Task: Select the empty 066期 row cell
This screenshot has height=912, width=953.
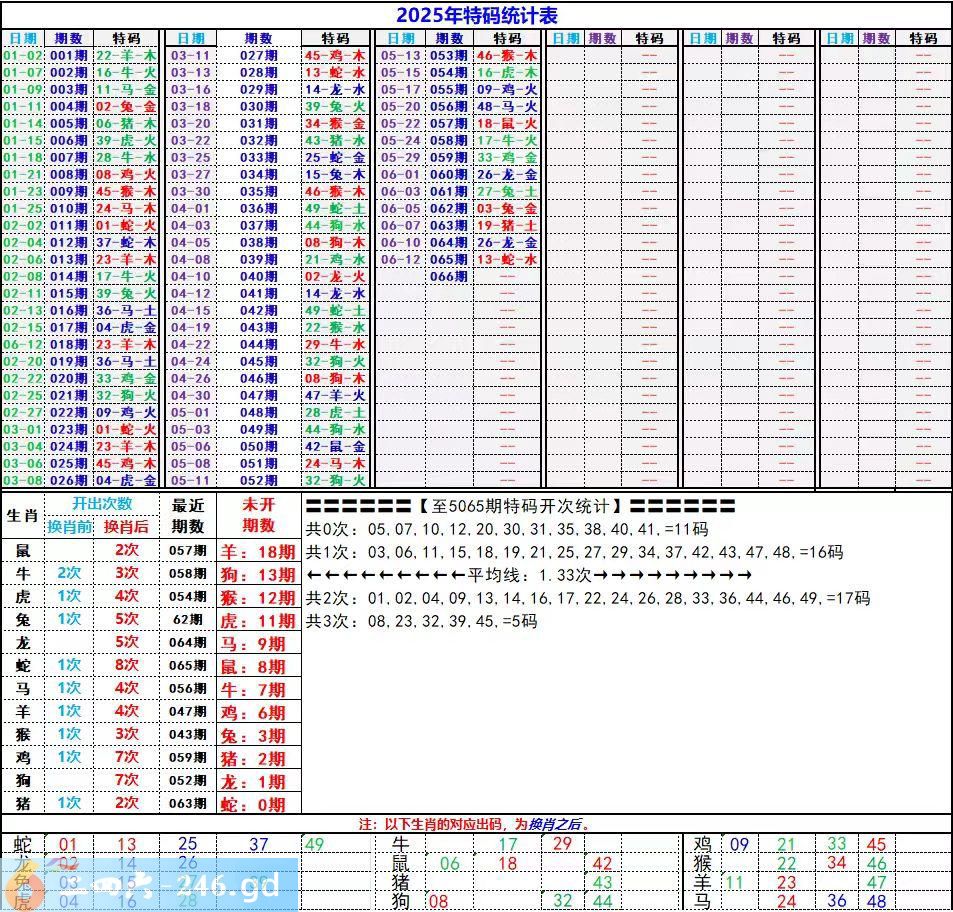Action: 449,277
